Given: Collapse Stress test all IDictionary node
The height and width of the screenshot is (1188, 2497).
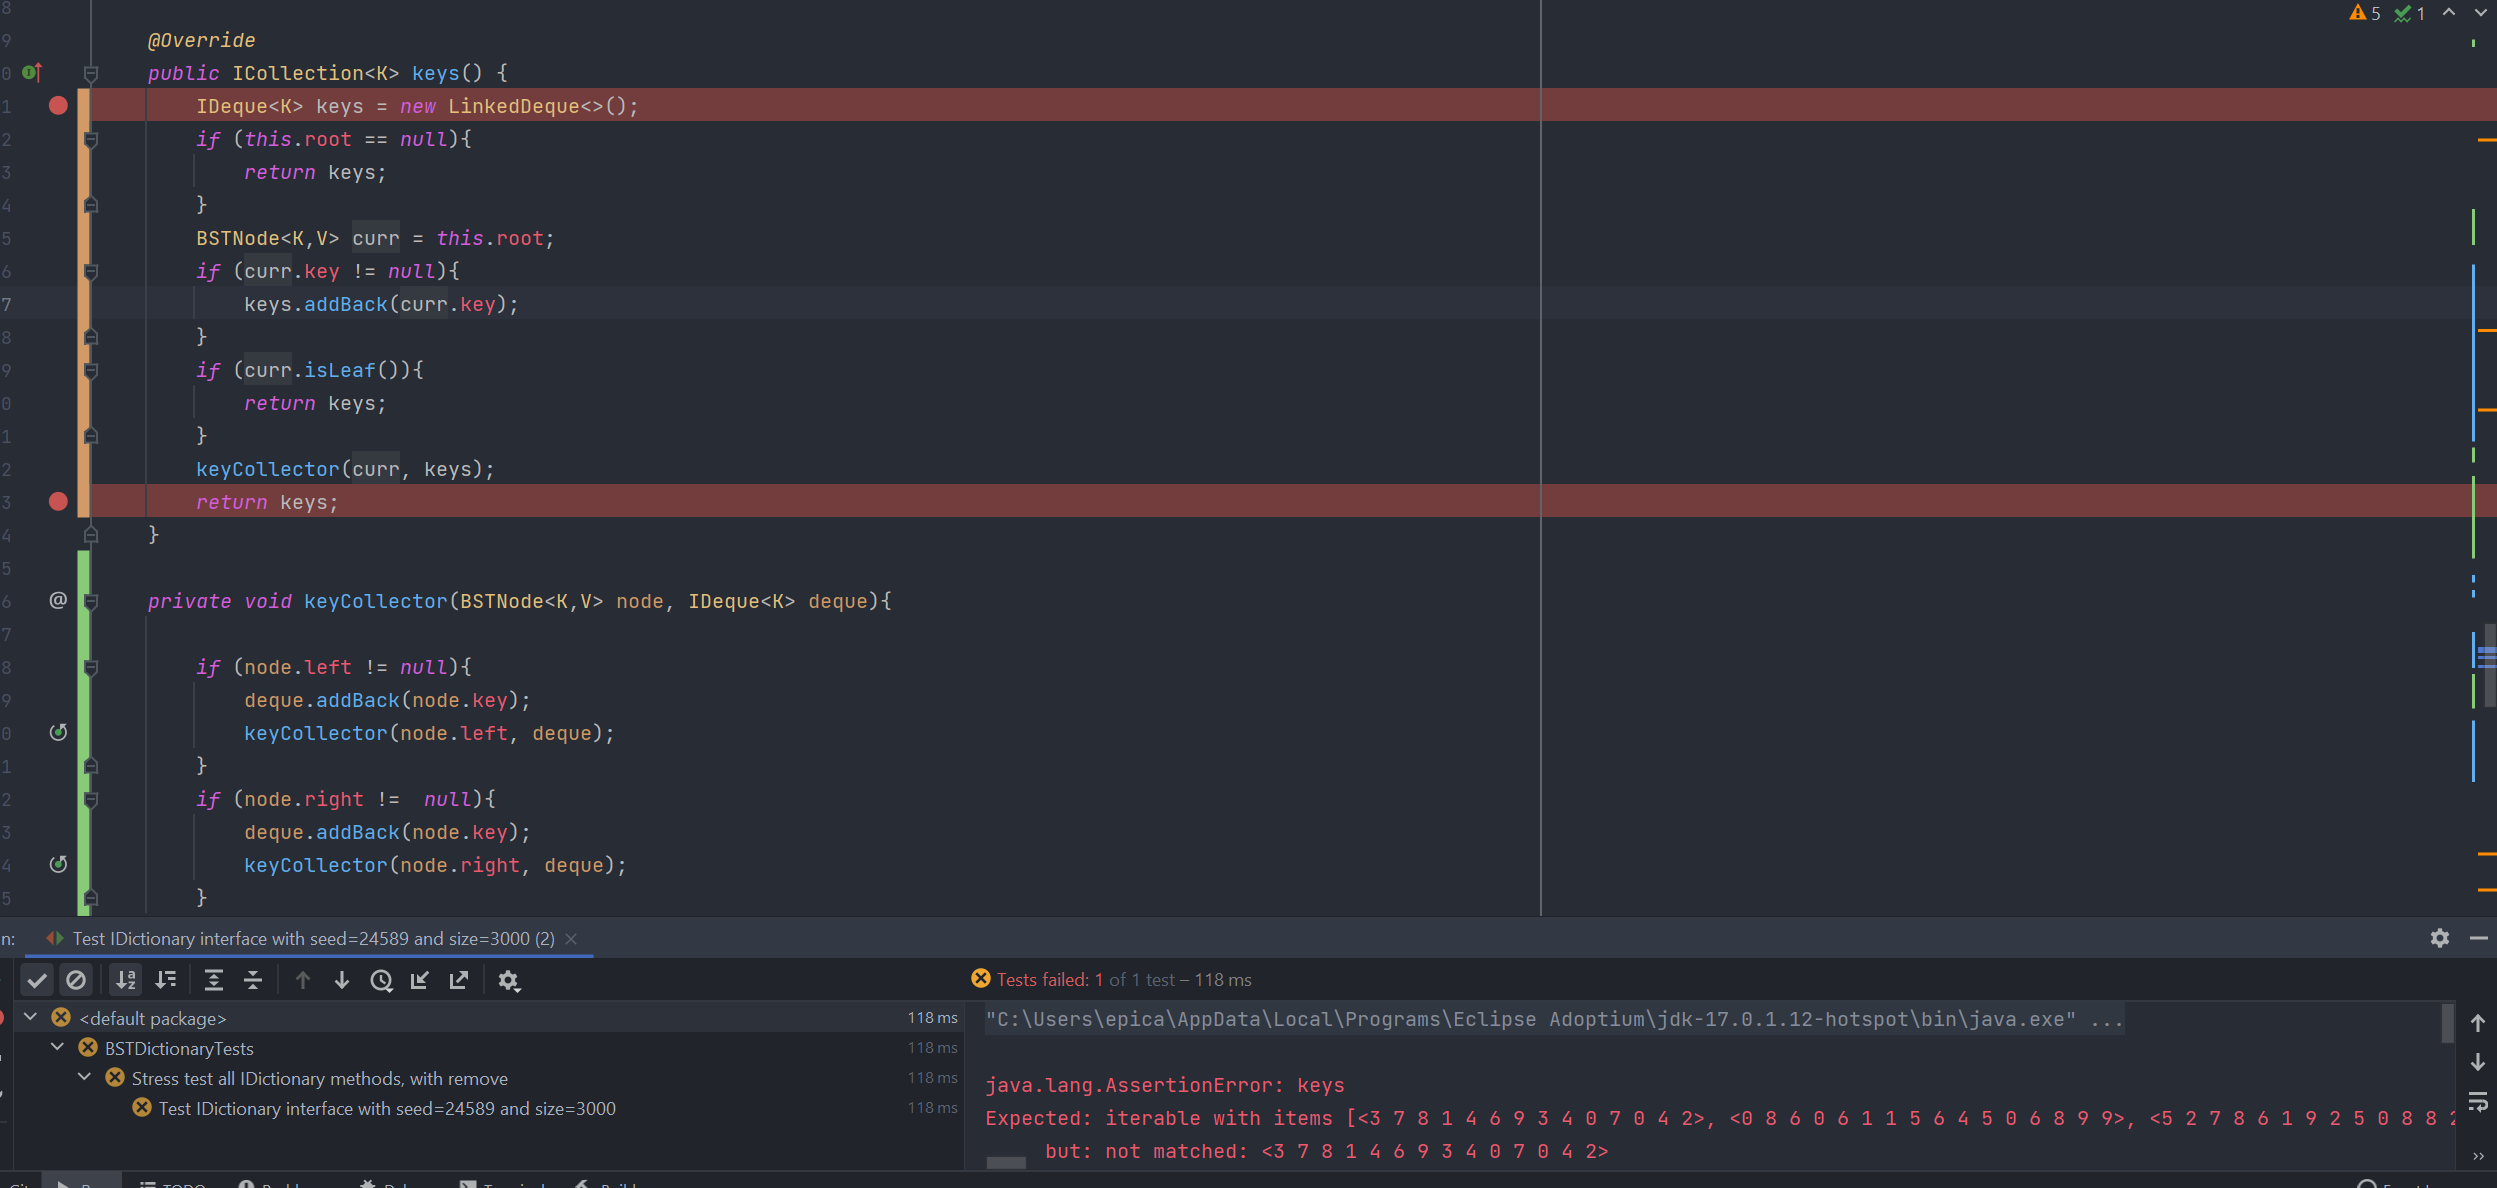Looking at the screenshot, I should coord(85,1077).
